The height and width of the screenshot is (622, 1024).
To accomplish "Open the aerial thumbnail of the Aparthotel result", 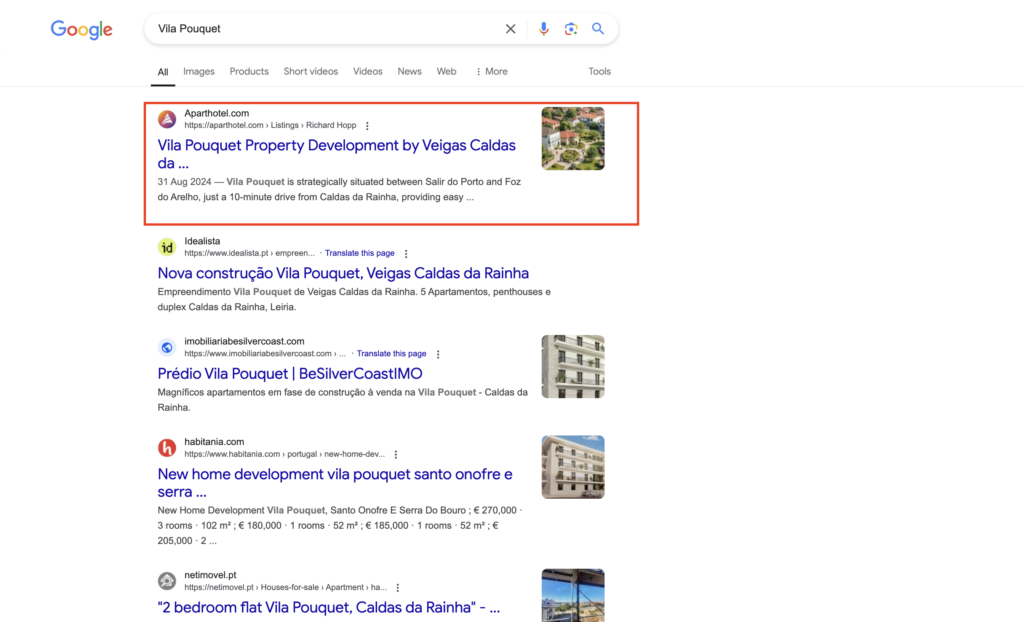I will coord(573,139).
